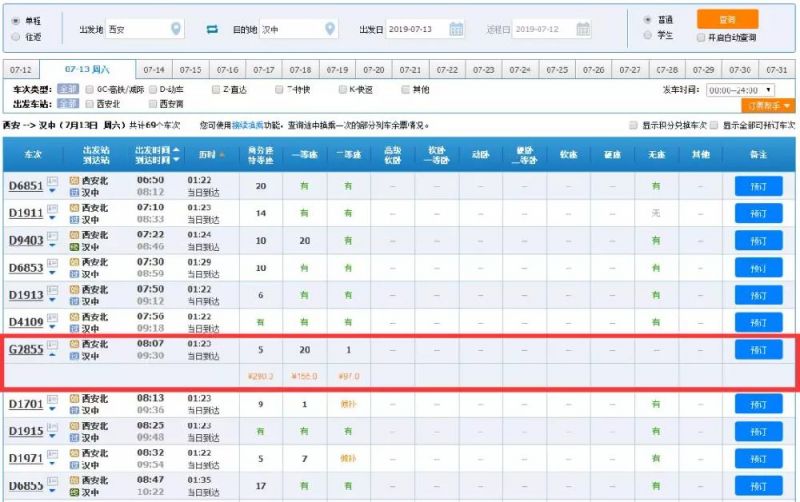This screenshot has width=800, height=502.
Task: Select the 学生 student radio button
Action: [647, 35]
